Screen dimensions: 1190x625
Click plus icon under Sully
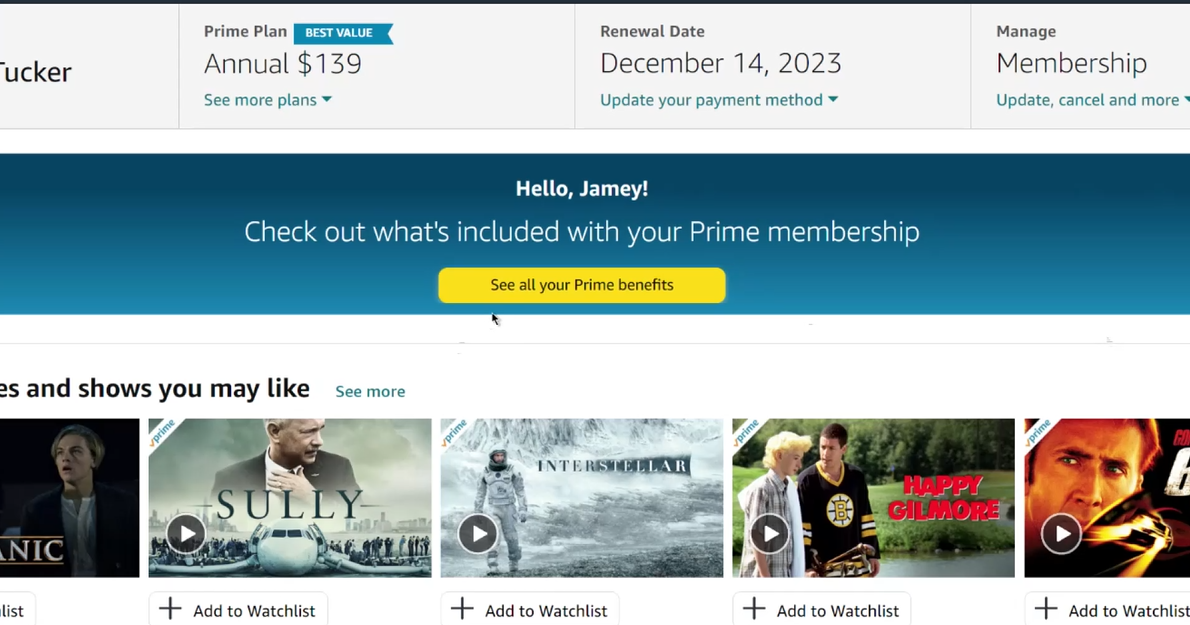171,609
